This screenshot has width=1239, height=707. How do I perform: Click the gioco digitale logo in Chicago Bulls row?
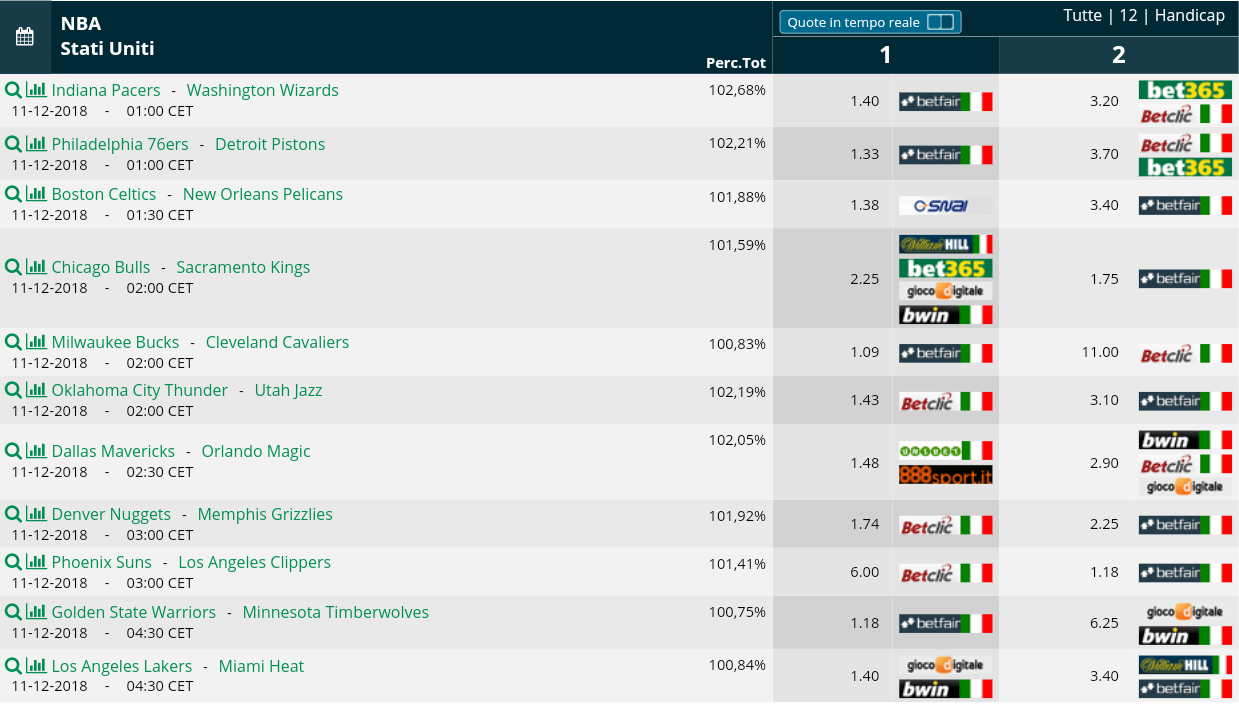945,291
